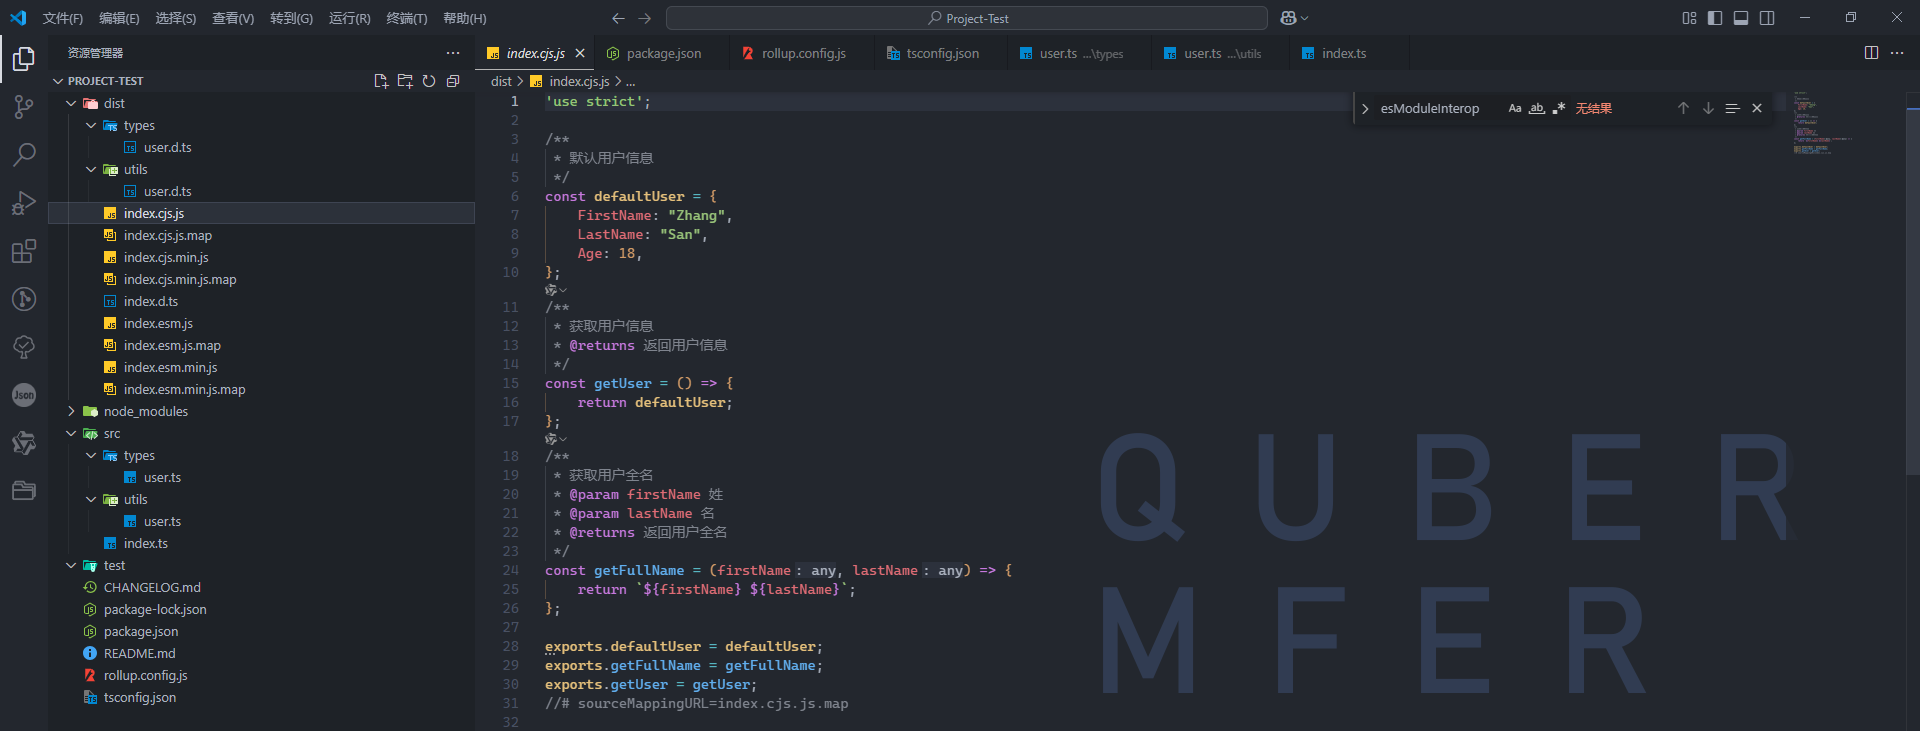The width and height of the screenshot is (1920, 731).
Task: Navigate forward with the title bar arrow
Action: point(644,18)
